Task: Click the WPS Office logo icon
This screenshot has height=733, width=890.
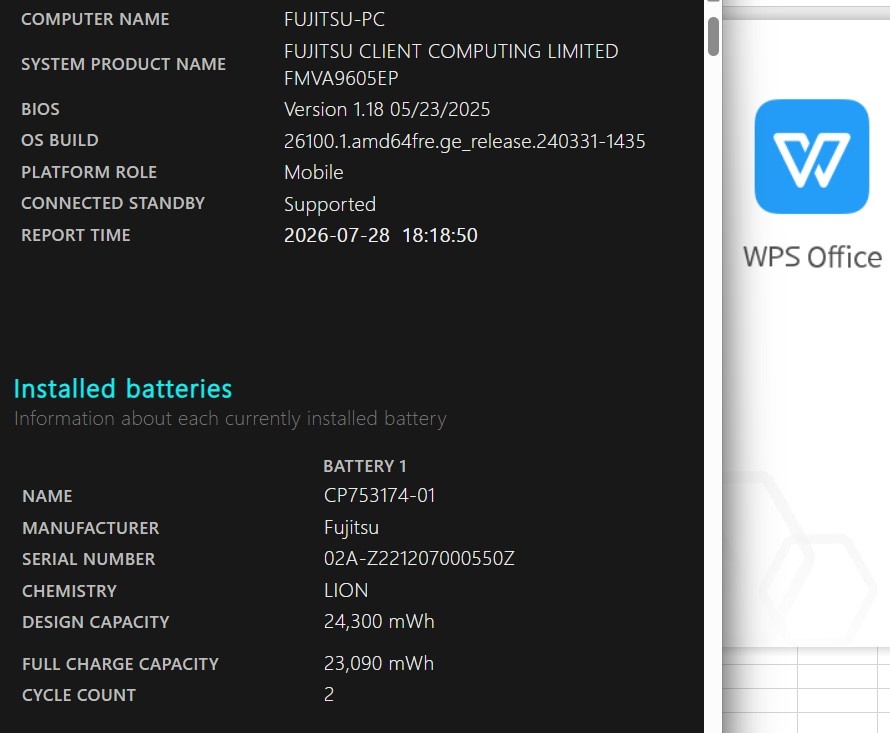Action: point(811,157)
